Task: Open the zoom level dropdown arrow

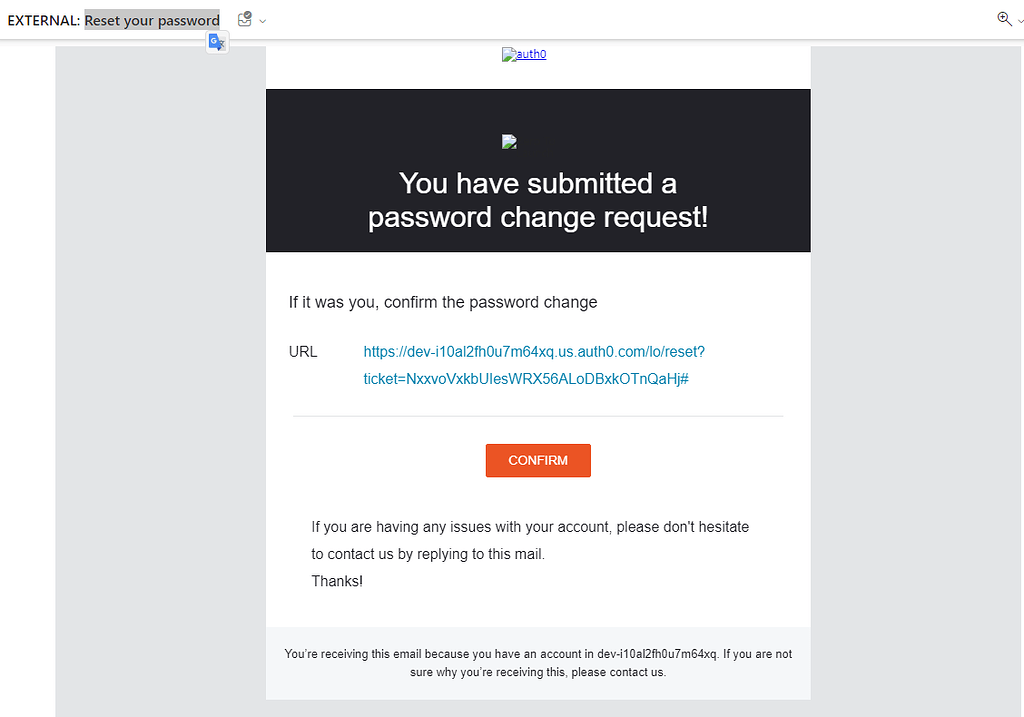Action: coord(1020,20)
